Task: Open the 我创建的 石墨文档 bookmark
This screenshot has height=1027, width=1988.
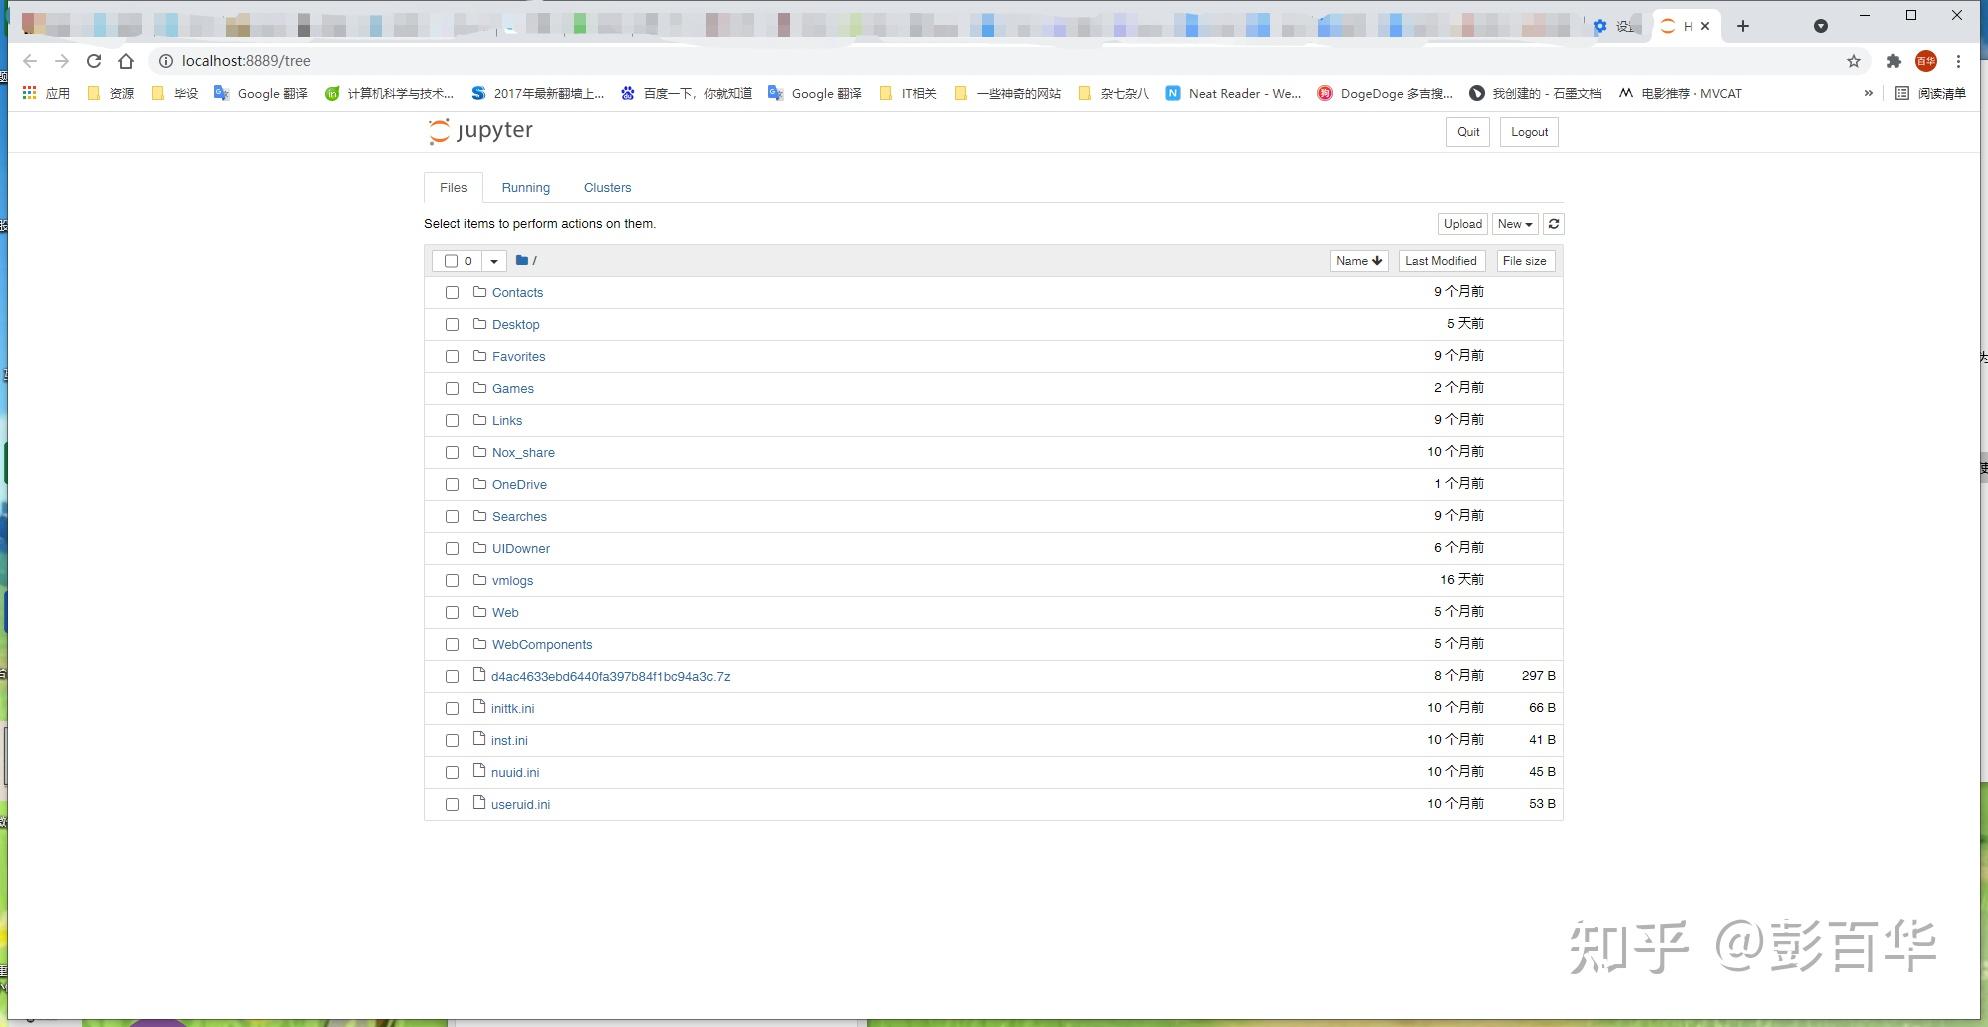Action: 1535,93
